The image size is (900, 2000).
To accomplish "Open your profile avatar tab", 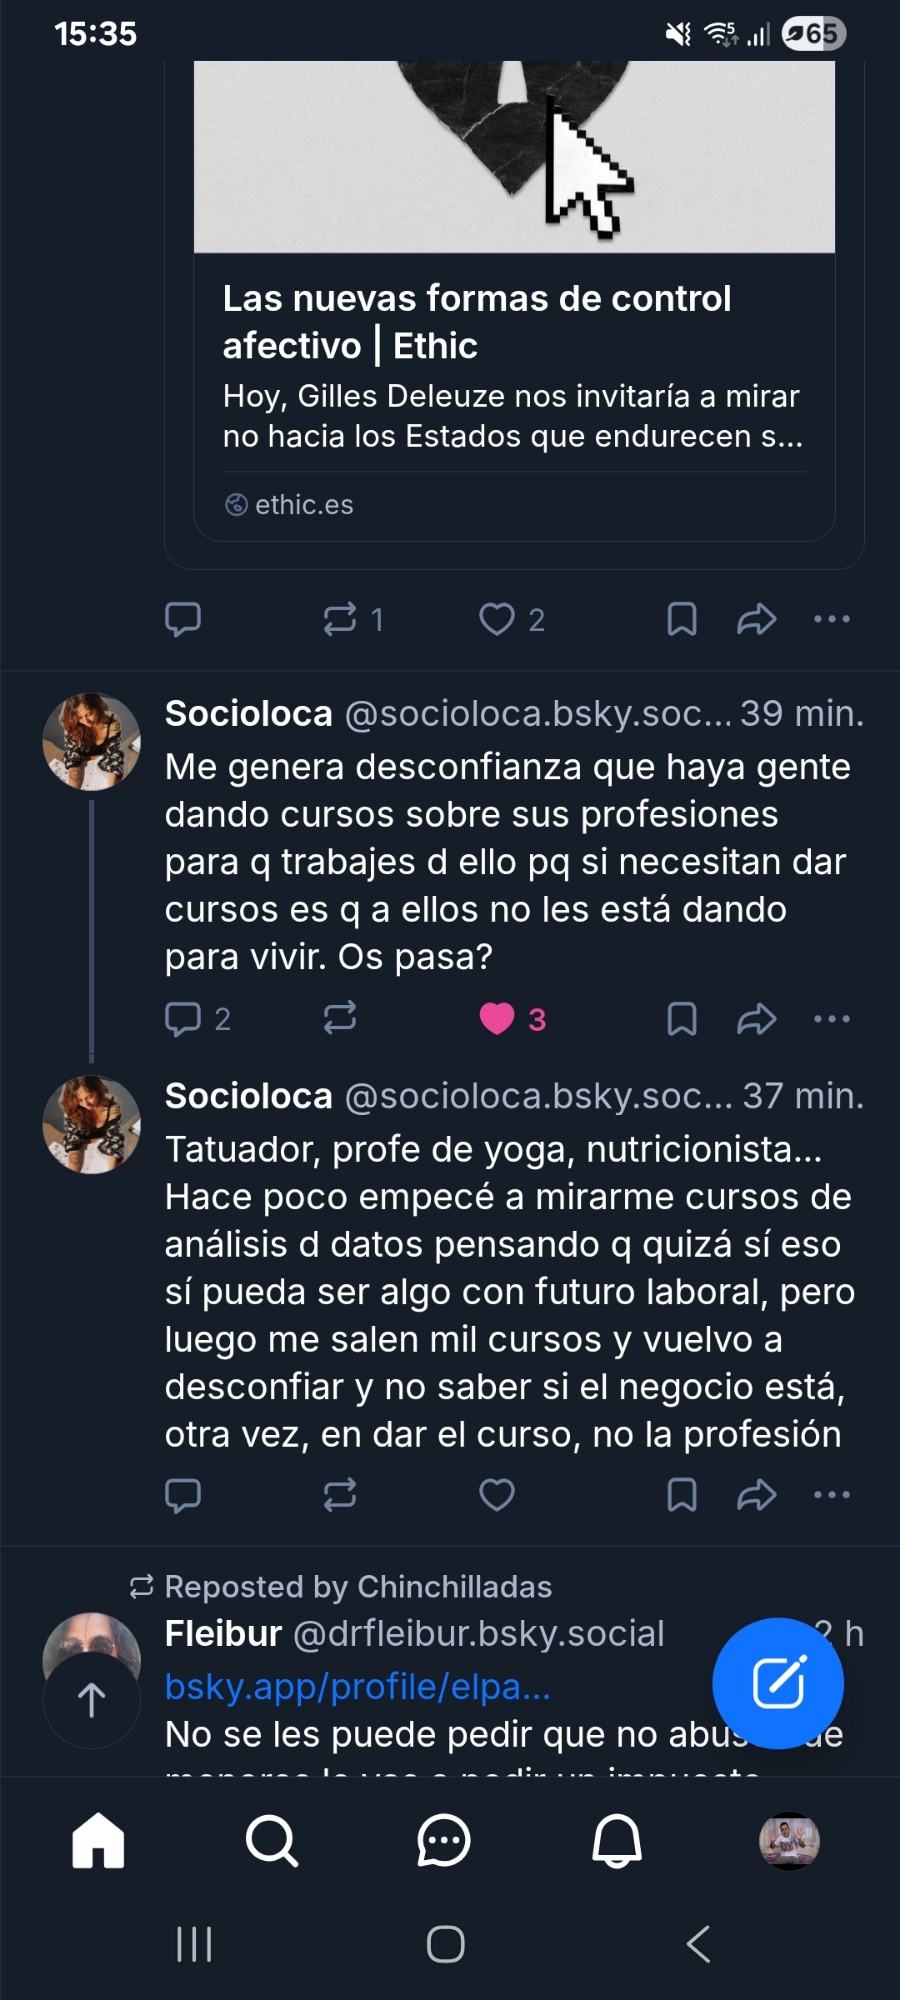I will coord(789,1841).
